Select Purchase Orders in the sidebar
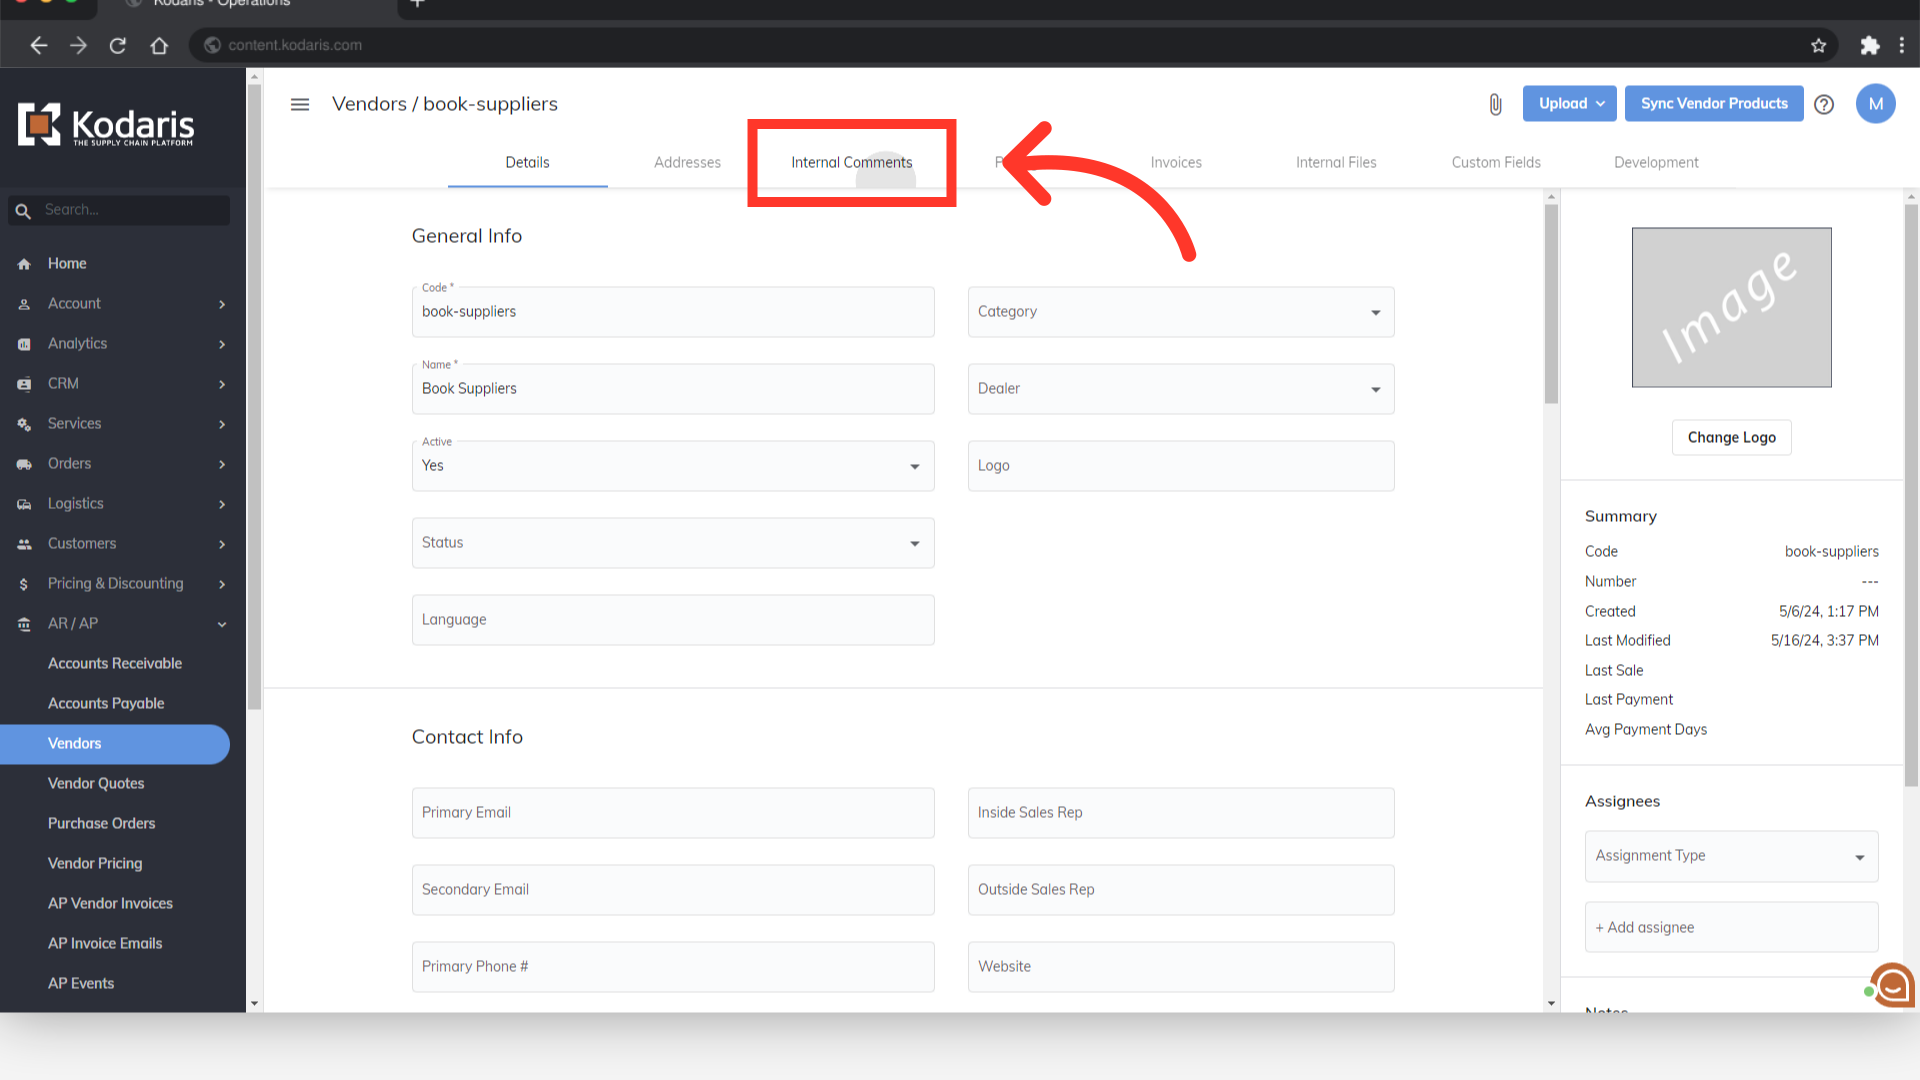 point(101,824)
